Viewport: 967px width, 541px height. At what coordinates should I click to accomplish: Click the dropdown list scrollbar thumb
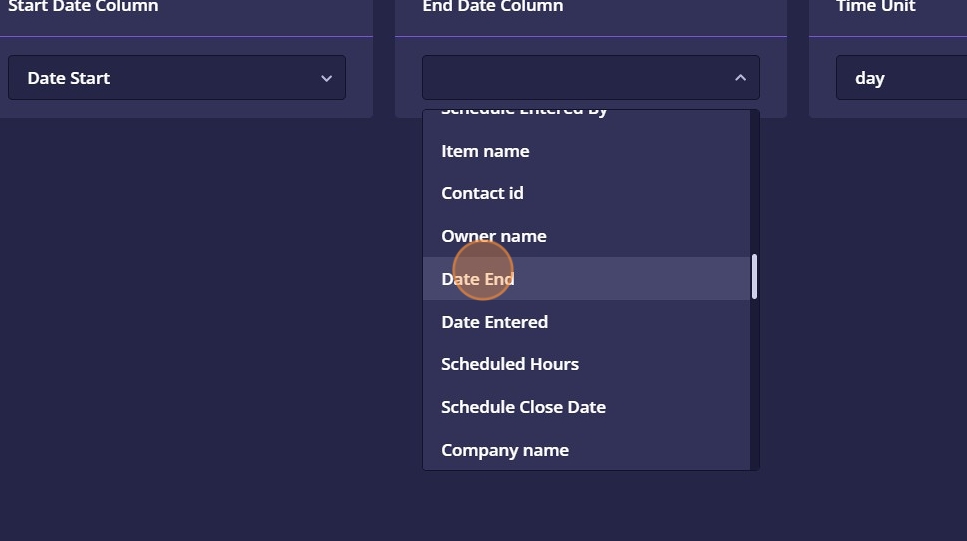coord(754,276)
